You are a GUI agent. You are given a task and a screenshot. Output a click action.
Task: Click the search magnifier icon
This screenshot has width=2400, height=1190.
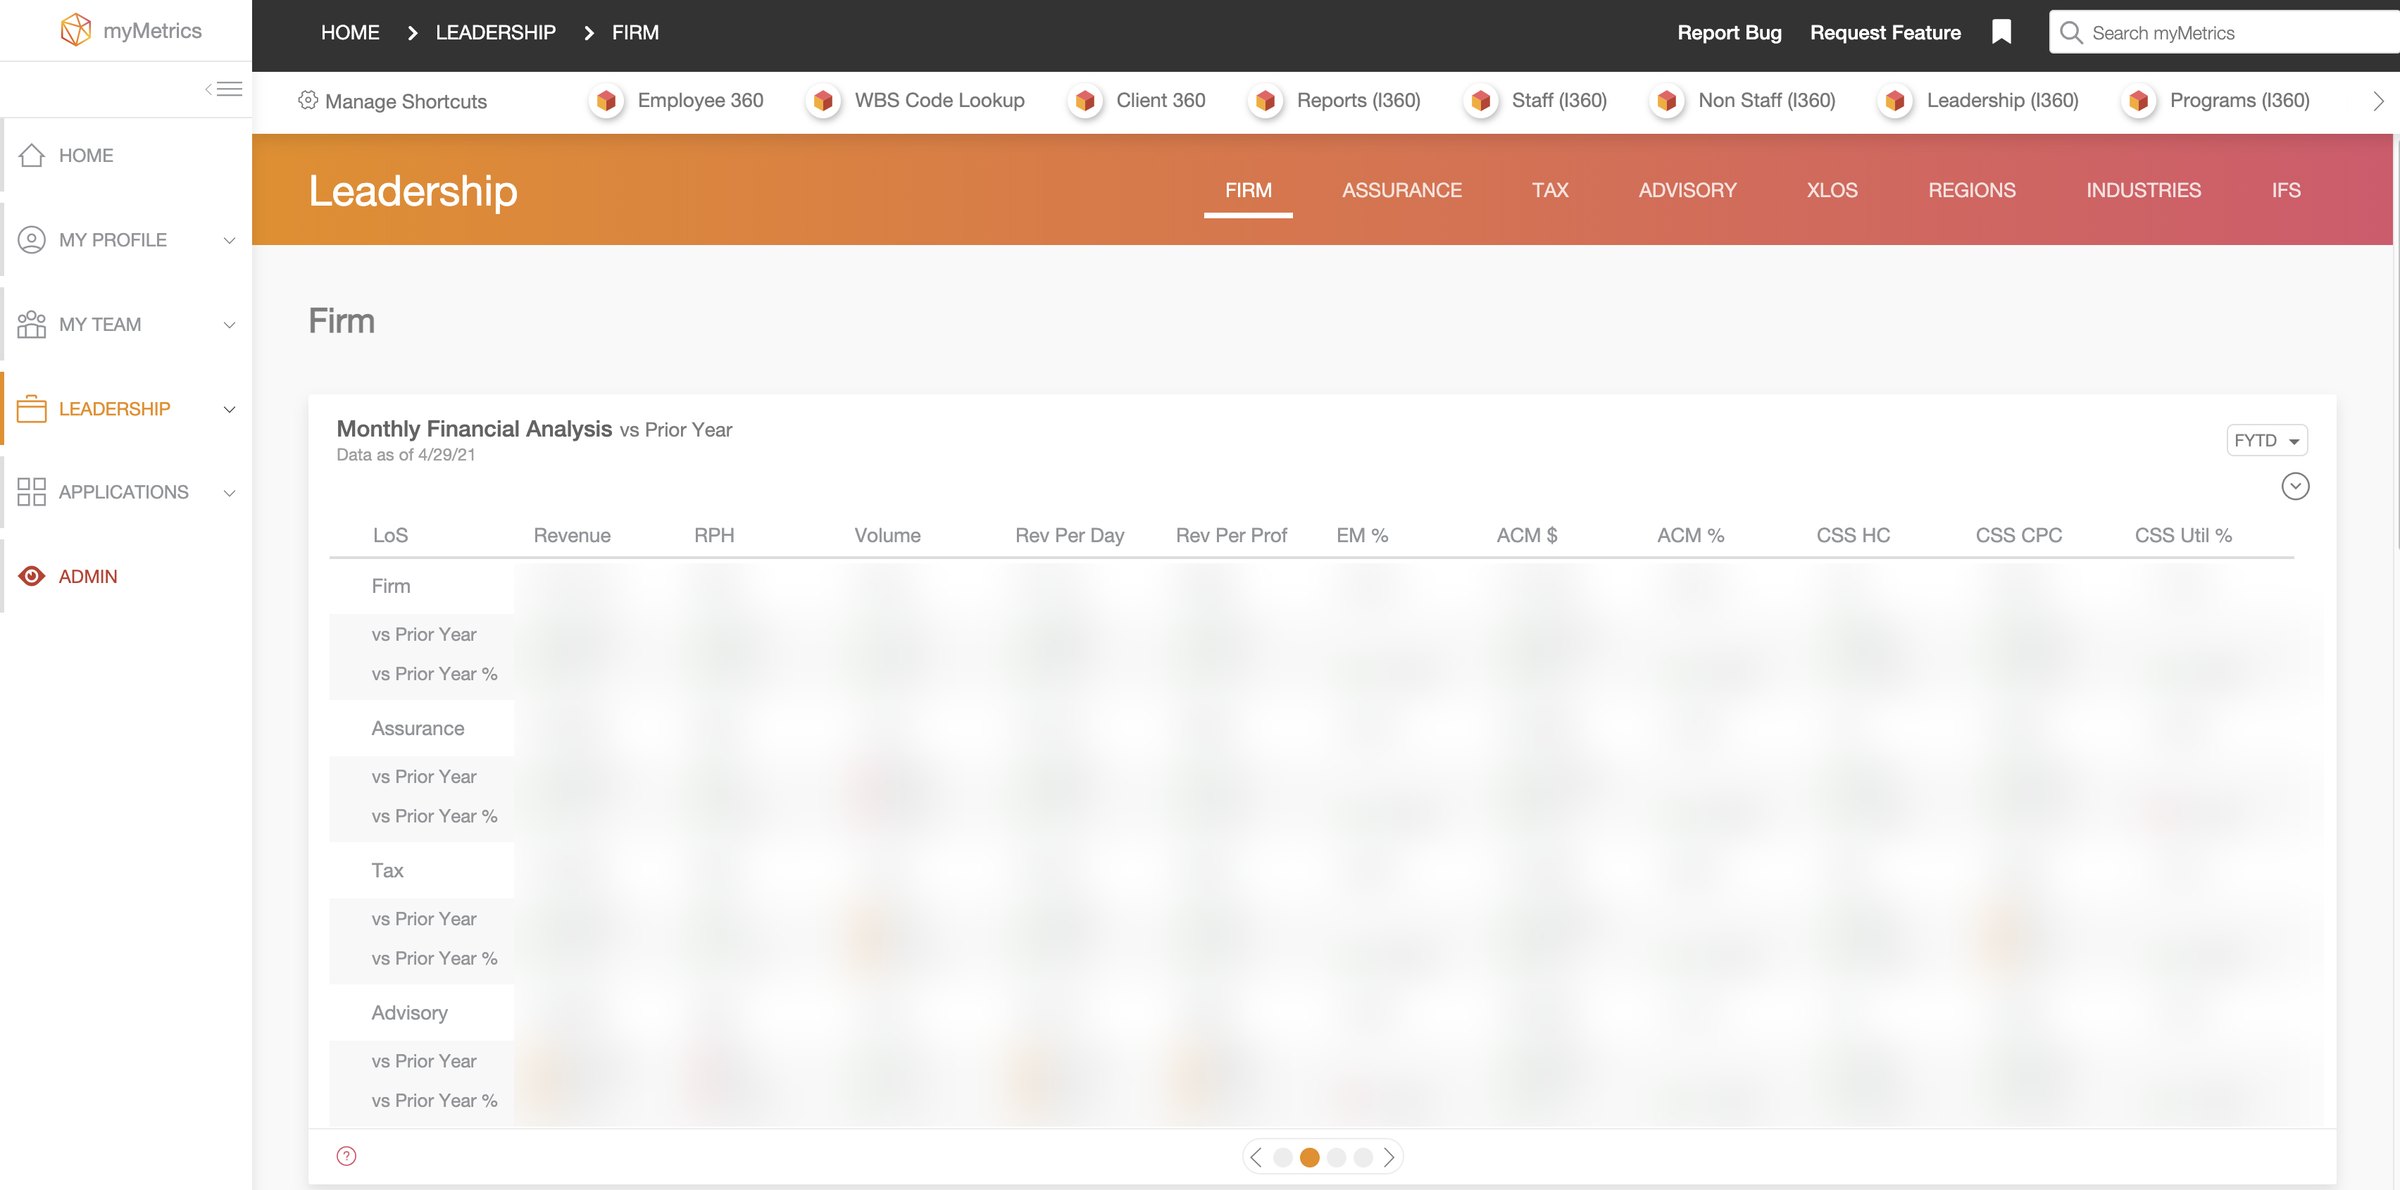tap(2071, 32)
